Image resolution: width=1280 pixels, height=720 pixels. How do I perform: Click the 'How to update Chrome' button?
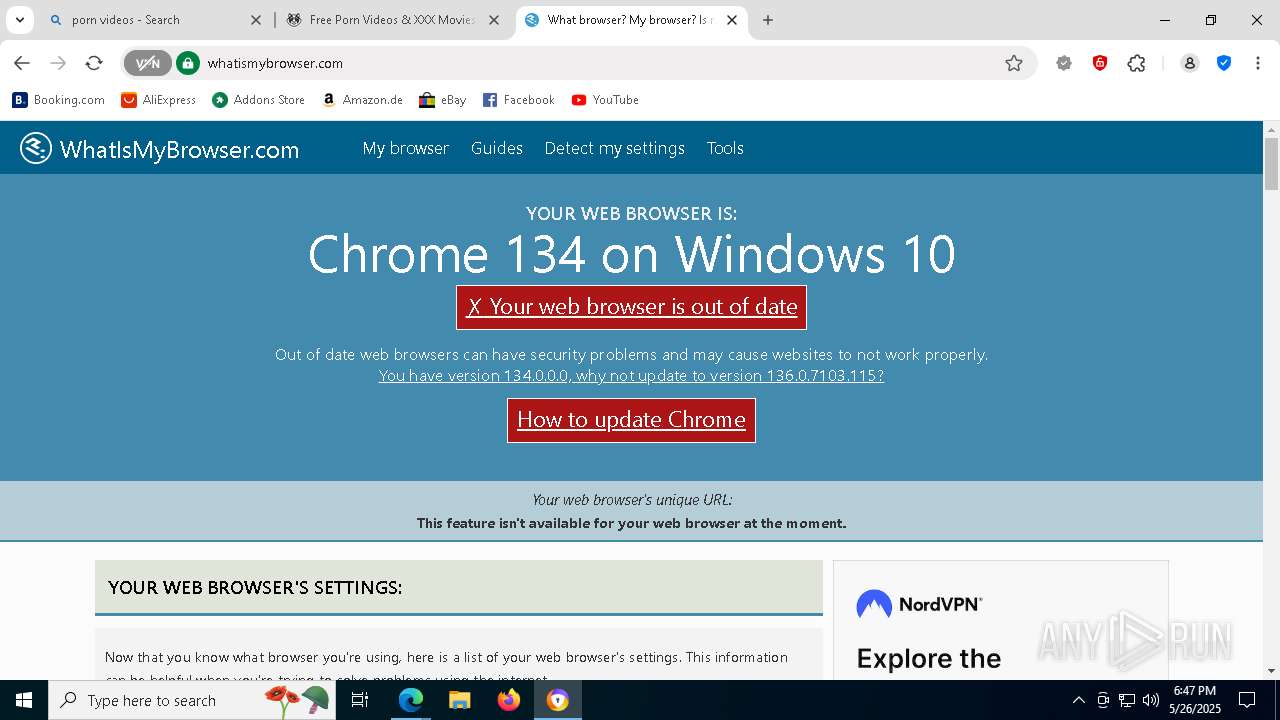(x=631, y=420)
